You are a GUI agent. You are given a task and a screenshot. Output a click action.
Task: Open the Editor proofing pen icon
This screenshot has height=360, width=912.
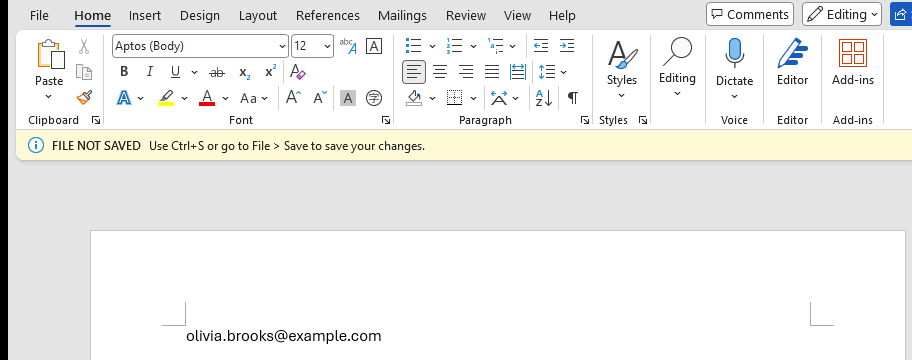793,54
